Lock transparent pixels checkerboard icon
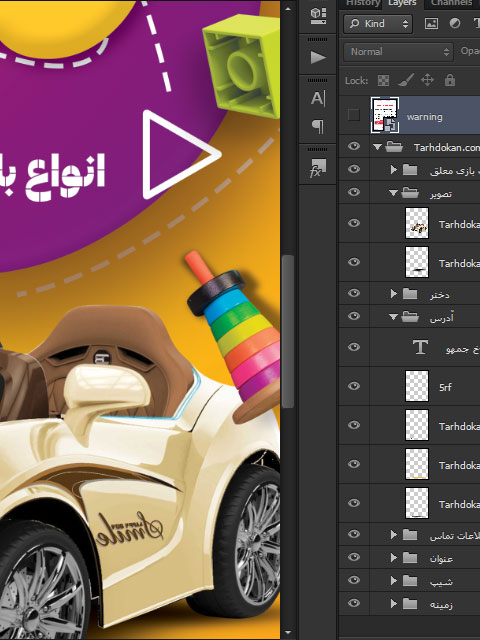Viewport: 480px width, 640px height. pos(383,80)
